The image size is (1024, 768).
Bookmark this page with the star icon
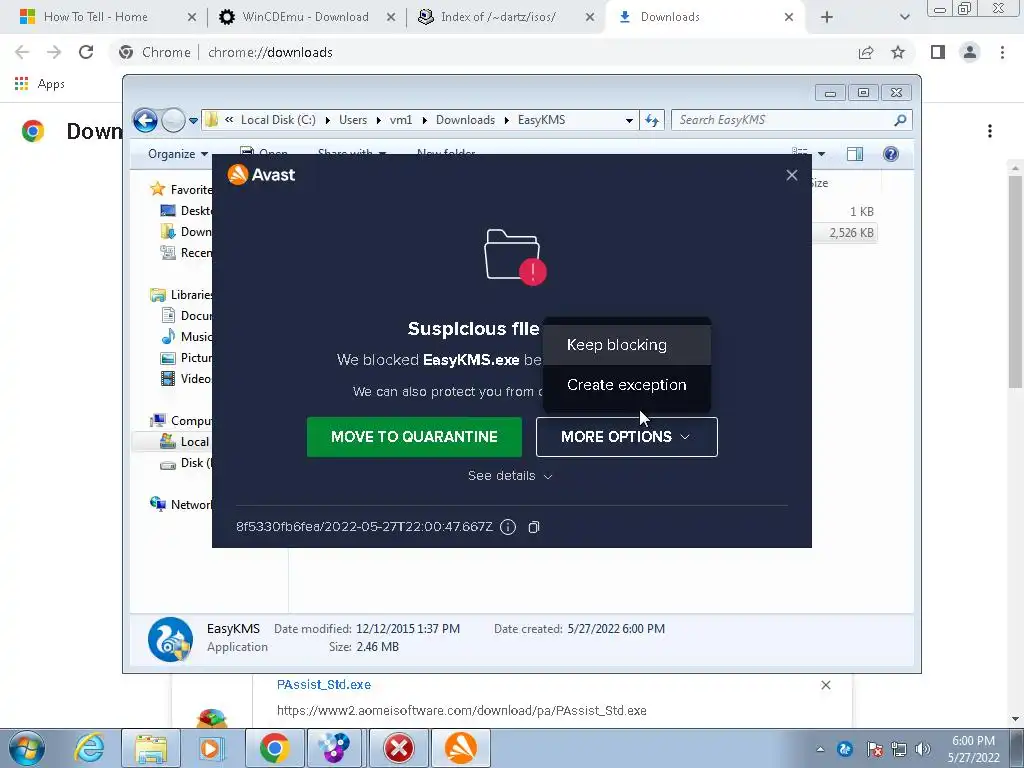(x=898, y=52)
